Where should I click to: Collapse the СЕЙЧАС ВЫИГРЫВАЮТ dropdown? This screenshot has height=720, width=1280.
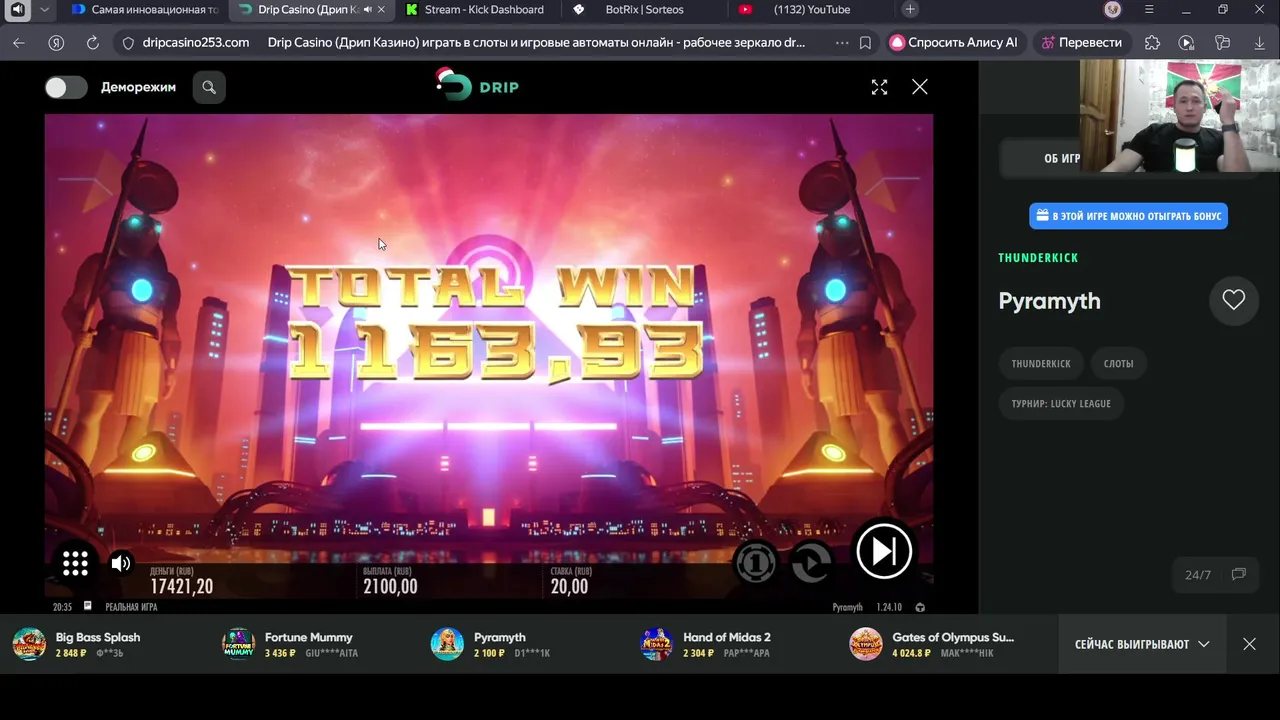[x=1142, y=644]
